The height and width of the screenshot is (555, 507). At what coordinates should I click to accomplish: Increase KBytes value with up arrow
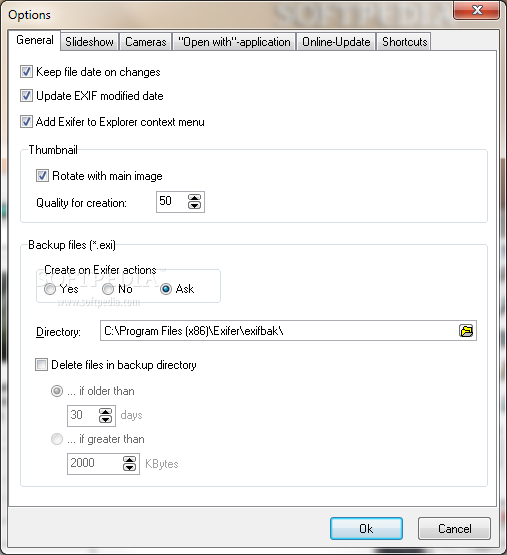(x=130, y=460)
